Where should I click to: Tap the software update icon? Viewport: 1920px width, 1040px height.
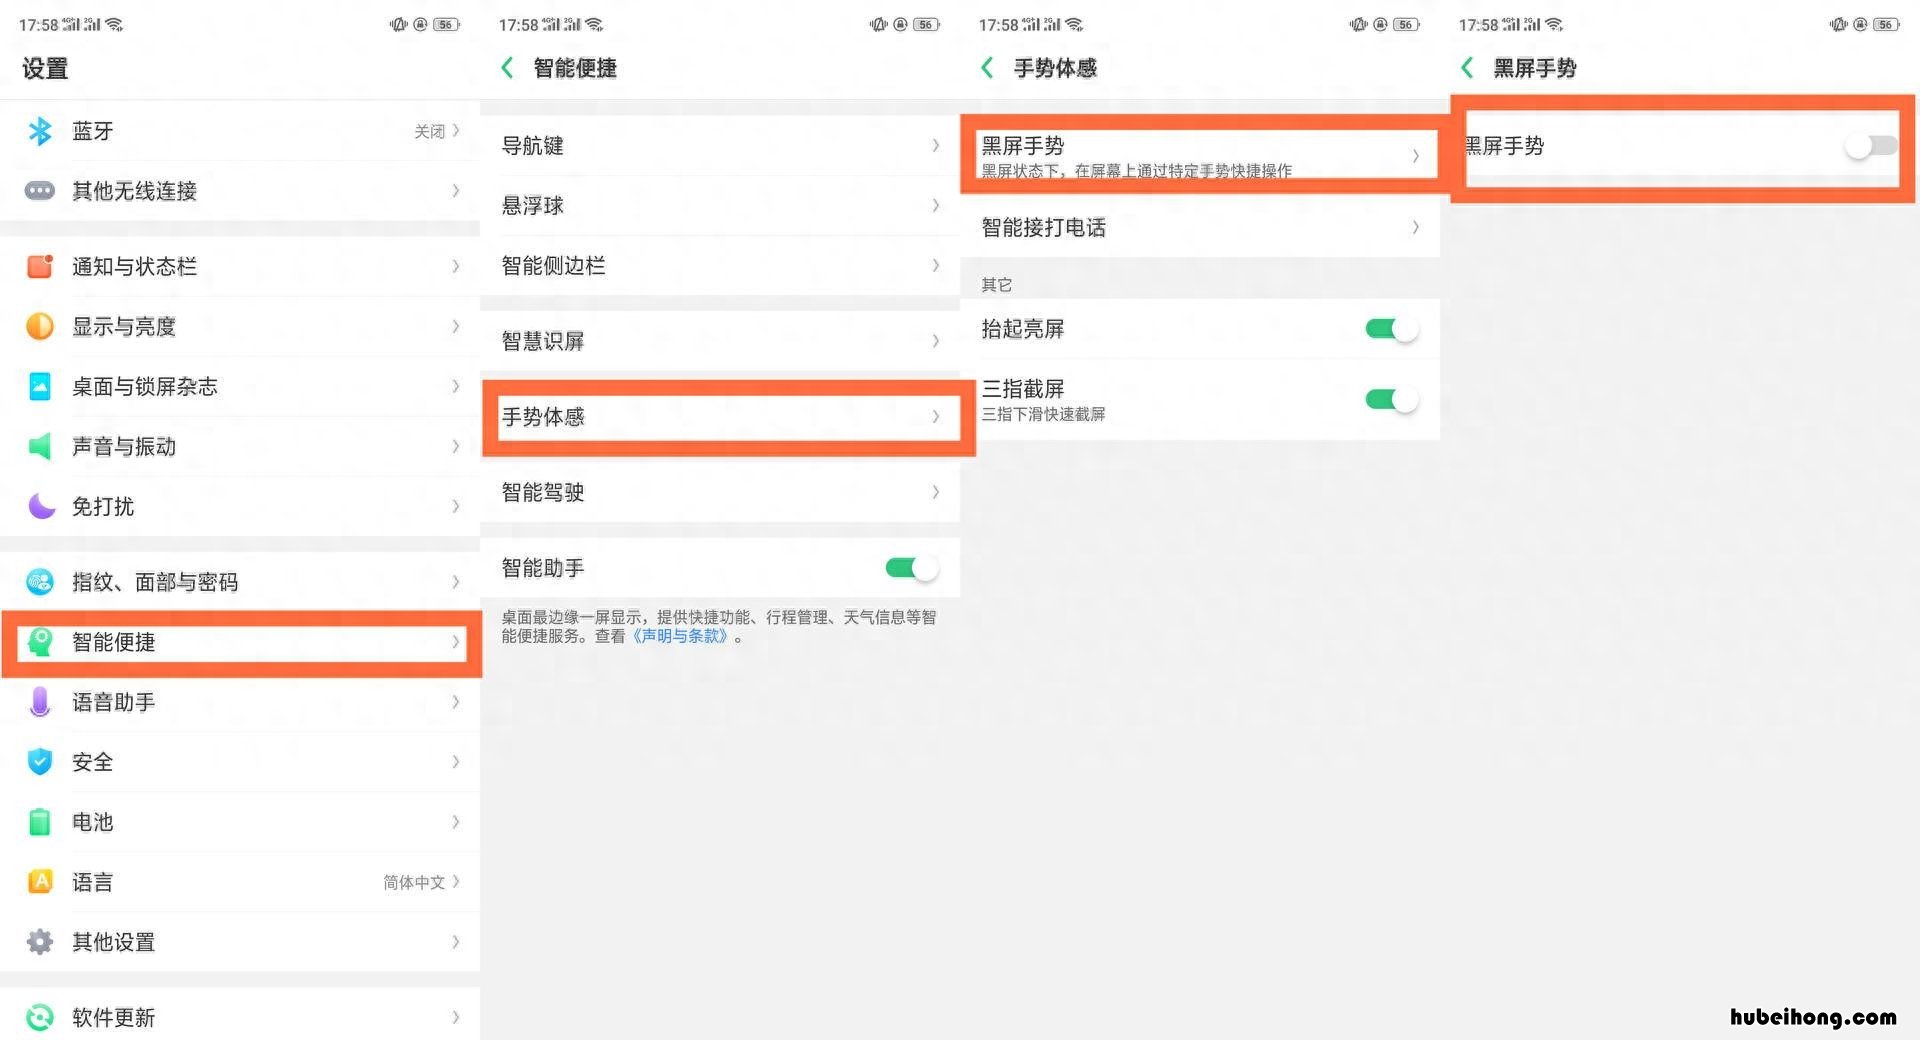coord(40,1017)
